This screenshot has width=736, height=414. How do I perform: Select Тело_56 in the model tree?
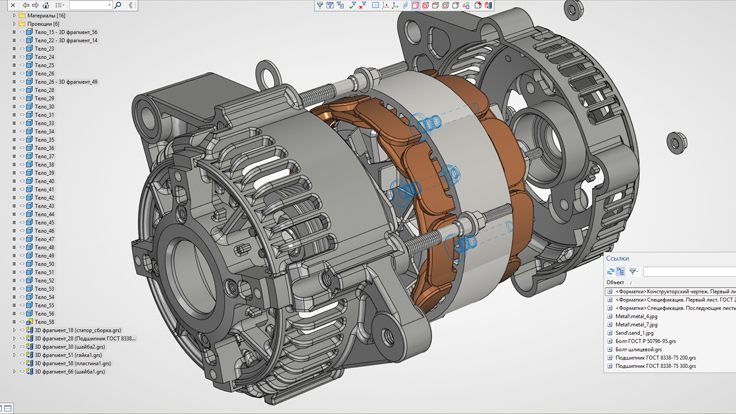point(44,314)
